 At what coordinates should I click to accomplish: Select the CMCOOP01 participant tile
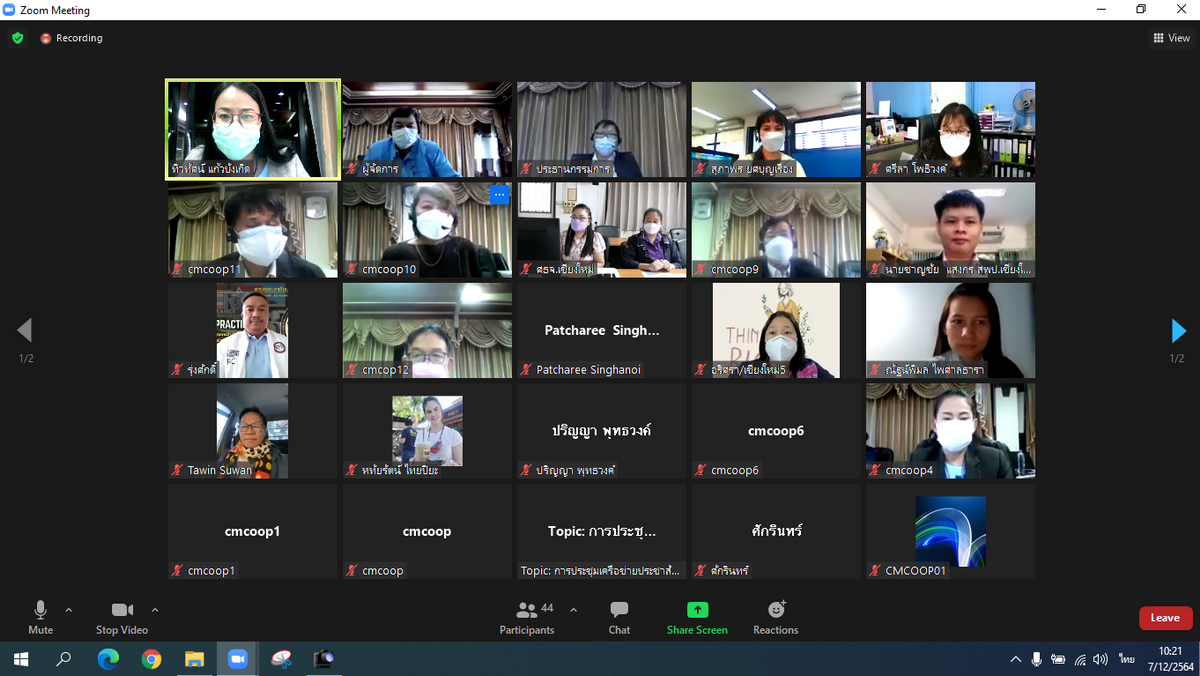point(951,531)
